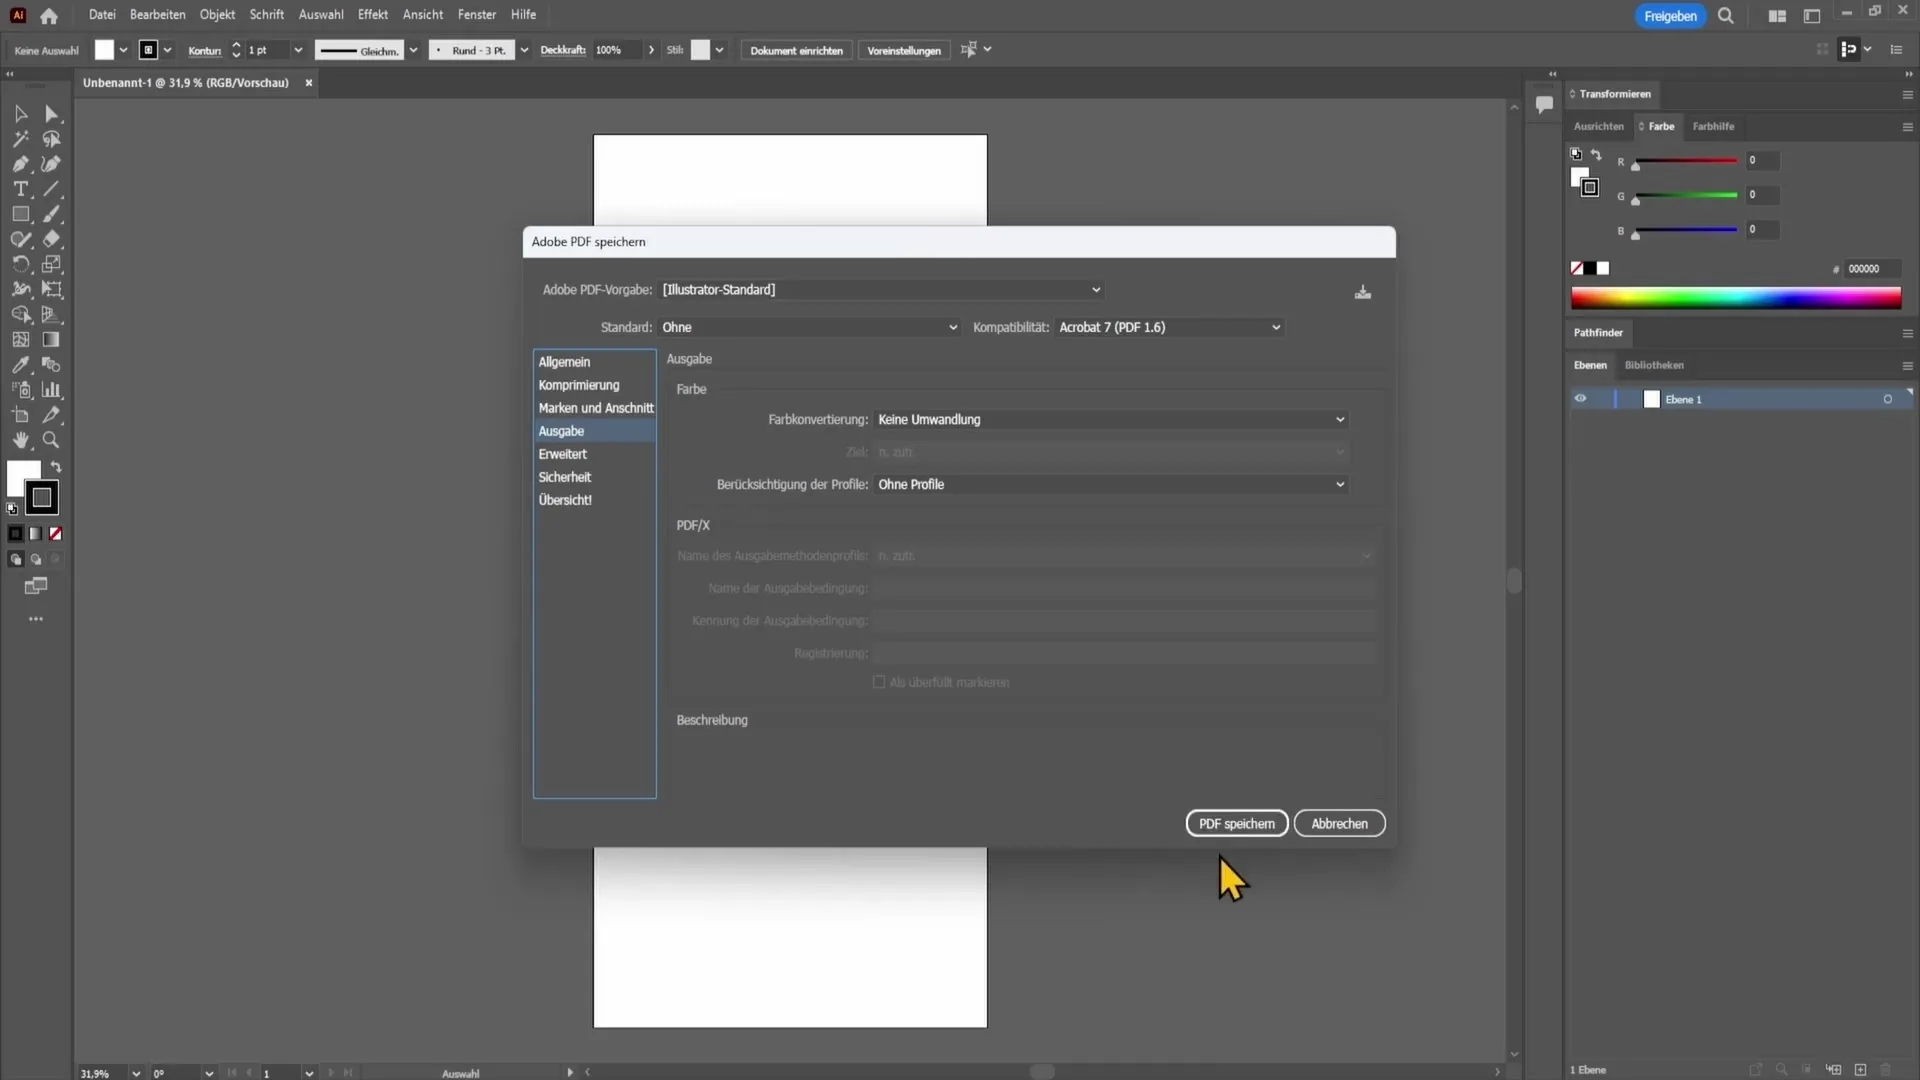Click the save preset icon in PDF dialog
This screenshot has height=1080, width=1920.
point(1363,292)
